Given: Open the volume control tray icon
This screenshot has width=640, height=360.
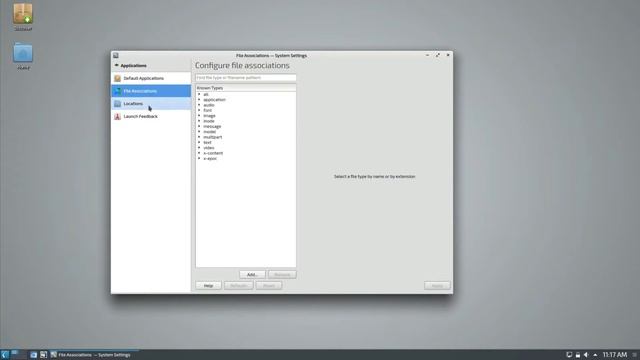Looking at the screenshot, I should pyautogui.click(x=586, y=355).
